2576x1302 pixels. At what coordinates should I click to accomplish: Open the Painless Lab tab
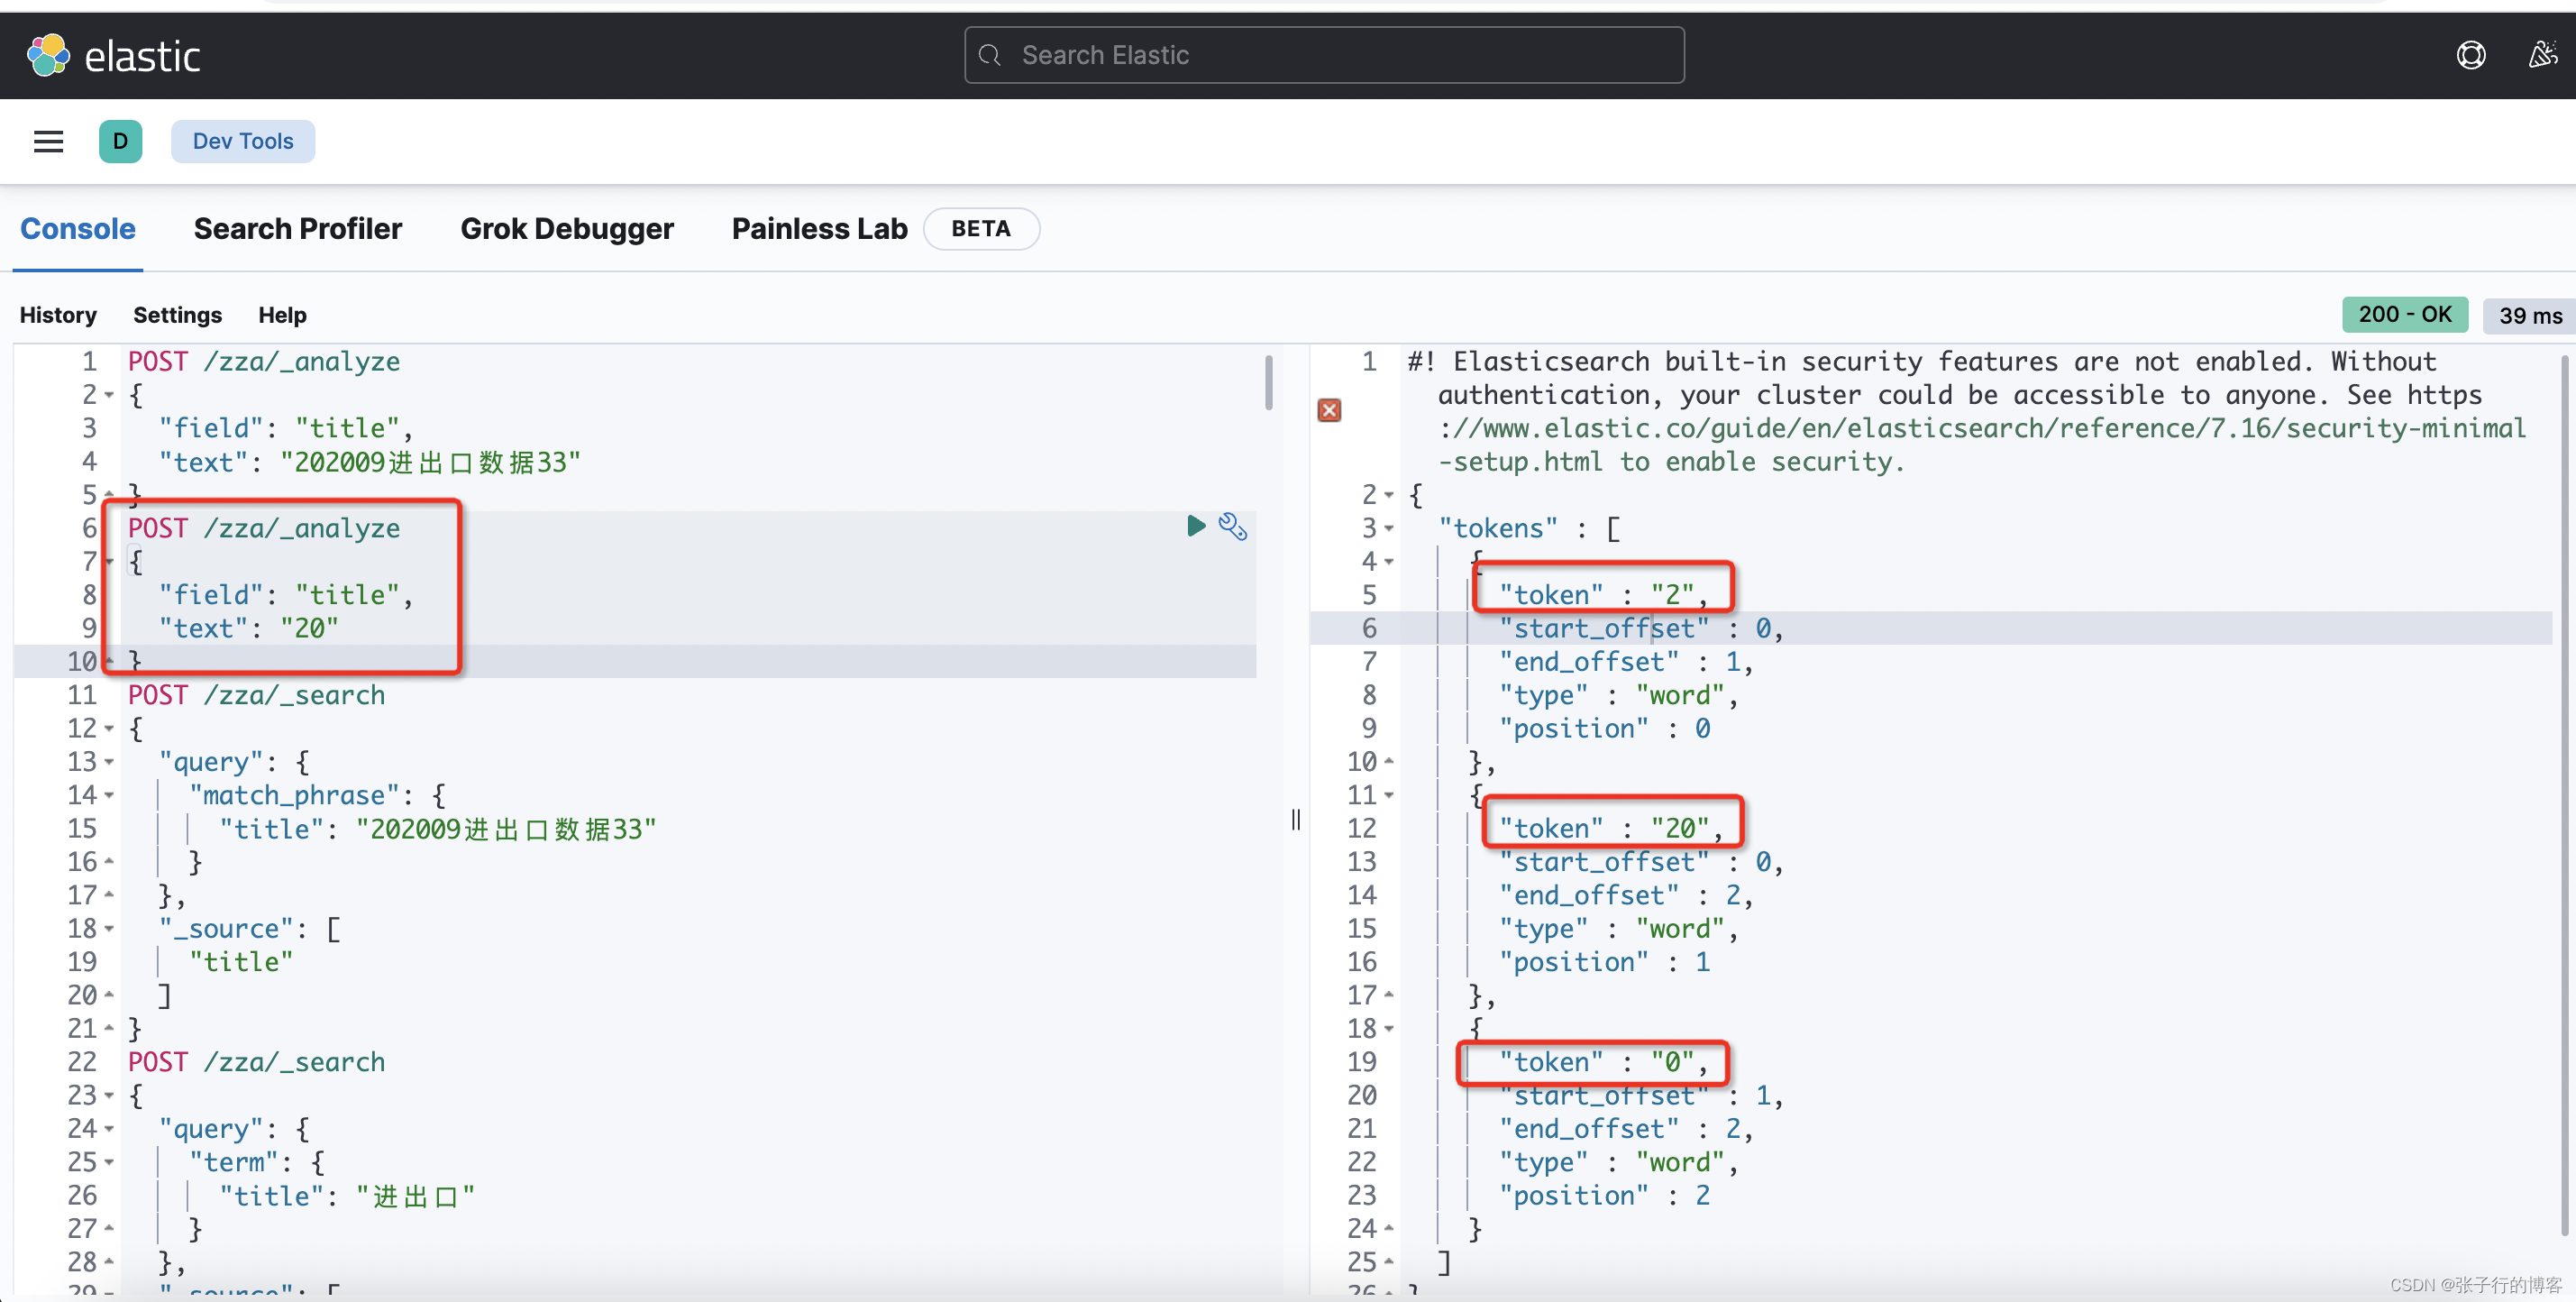coord(819,229)
